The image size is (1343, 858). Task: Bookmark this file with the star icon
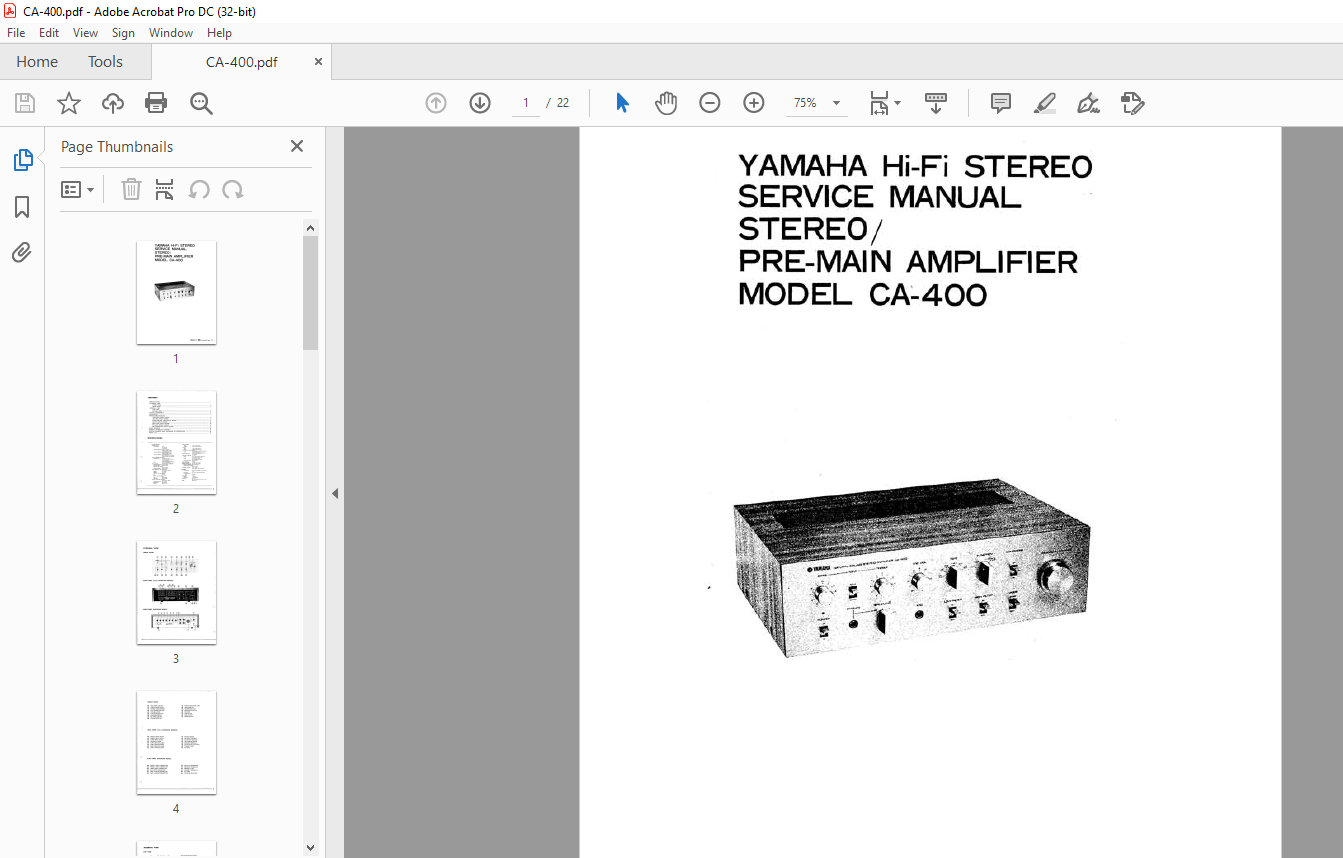[69, 103]
